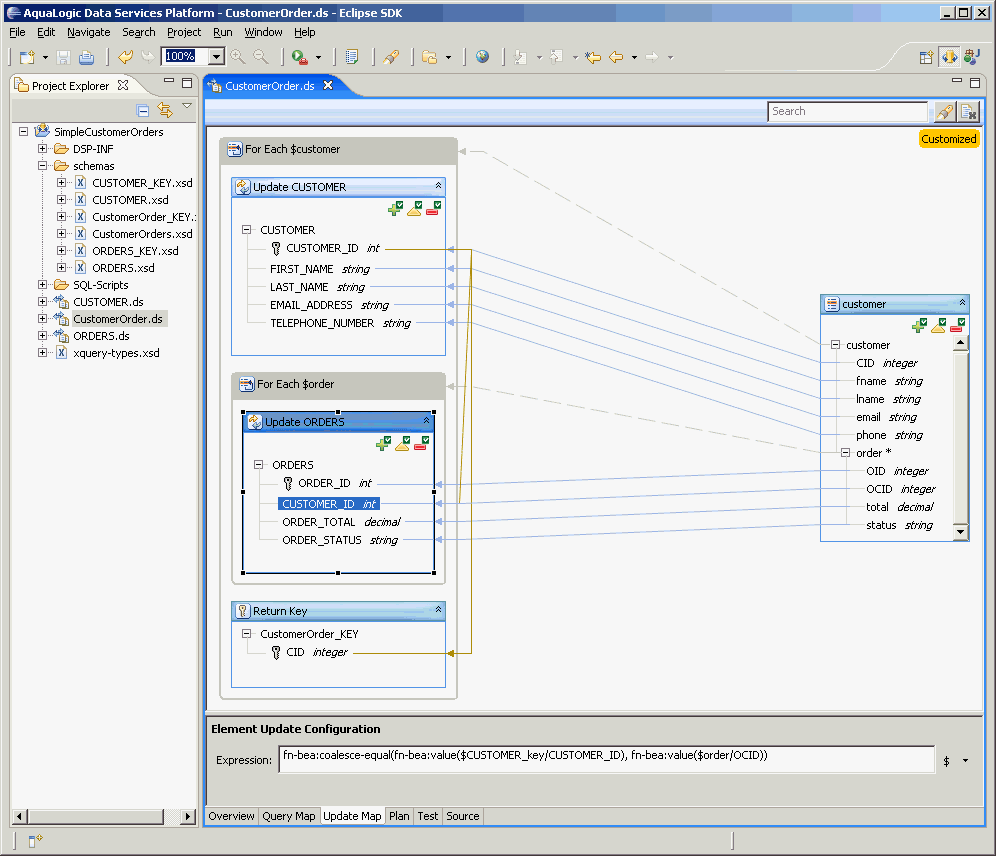Open Project Explorer view menu triangle
Image resolution: width=996 pixels, height=856 pixels.
pyautogui.click(x=187, y=106)
